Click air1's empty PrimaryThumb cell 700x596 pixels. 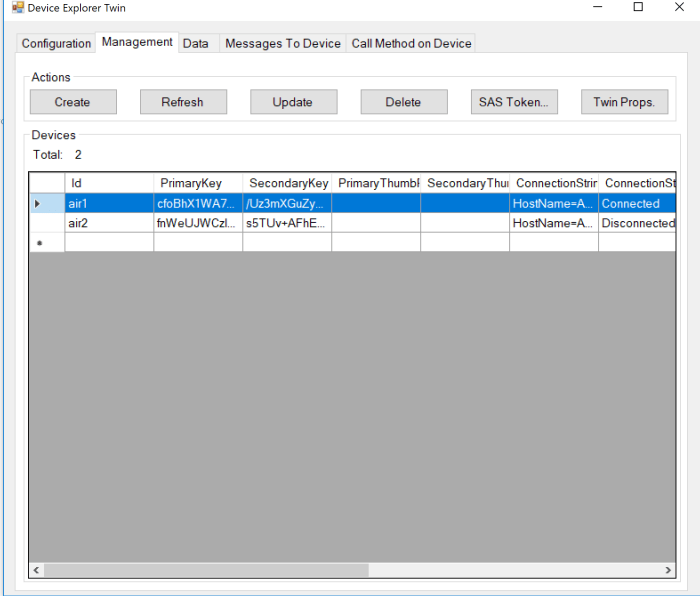[376, 204]
